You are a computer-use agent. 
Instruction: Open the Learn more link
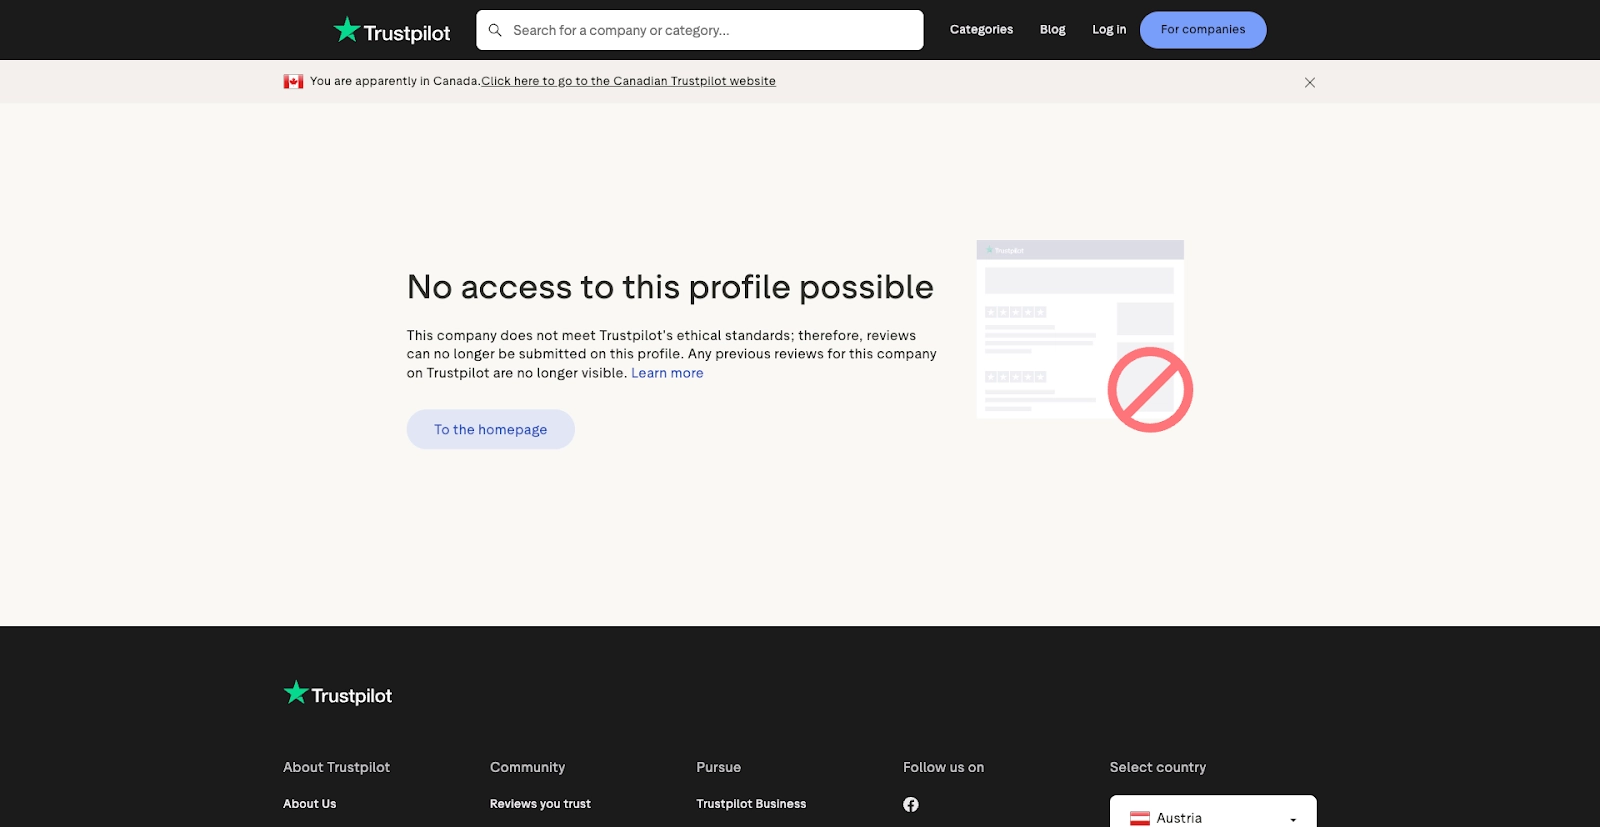(667, 373)
